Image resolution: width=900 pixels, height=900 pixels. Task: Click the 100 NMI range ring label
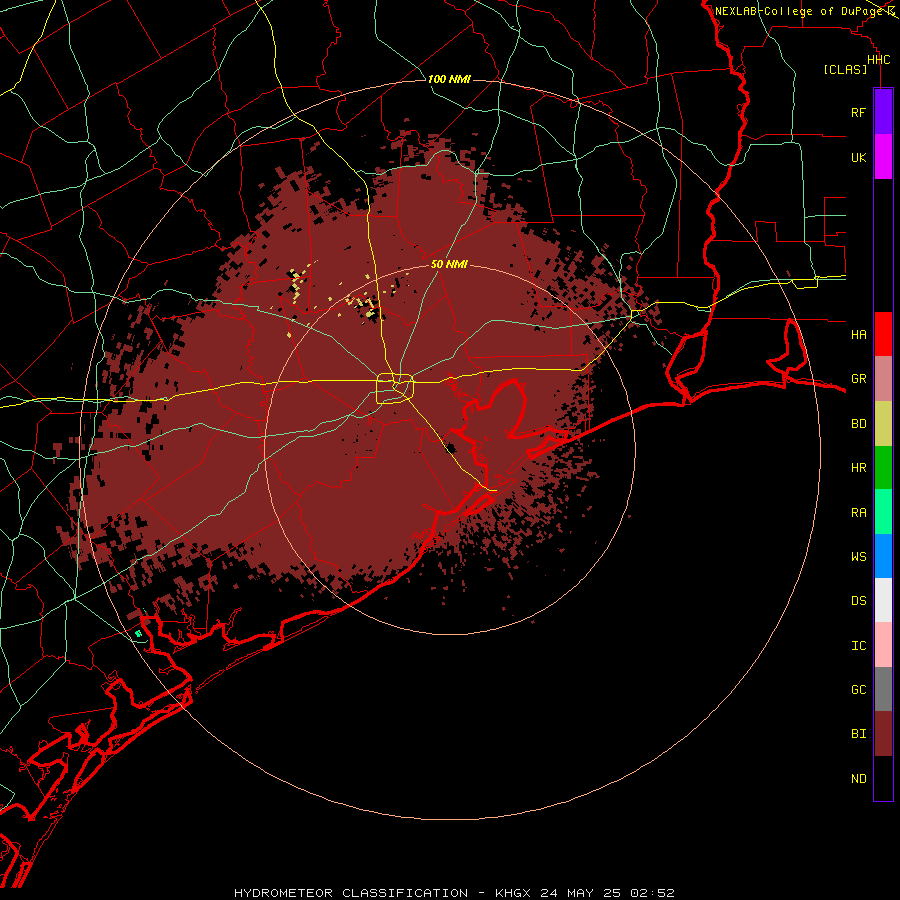pos(449,79)
